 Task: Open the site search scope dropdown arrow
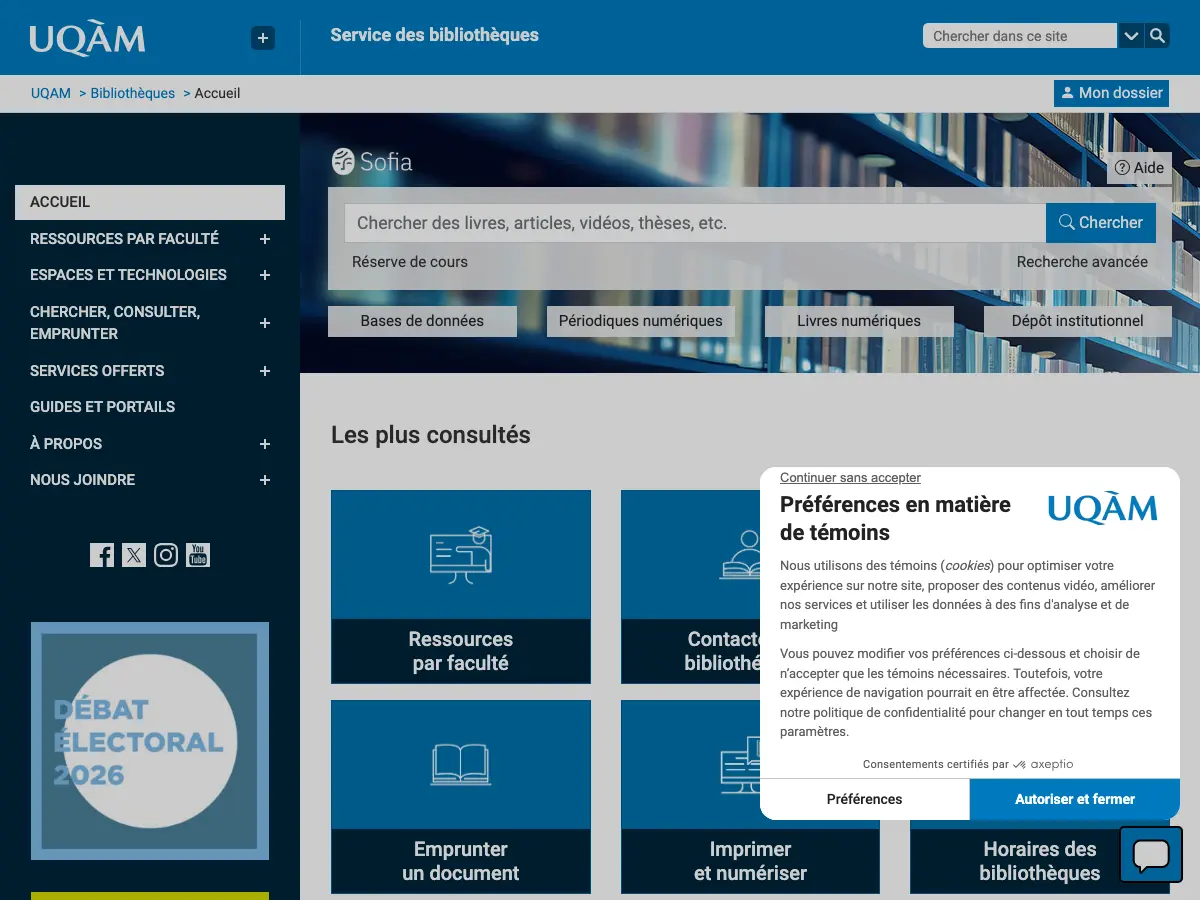pyautogui.click(x=1131, y=36)
